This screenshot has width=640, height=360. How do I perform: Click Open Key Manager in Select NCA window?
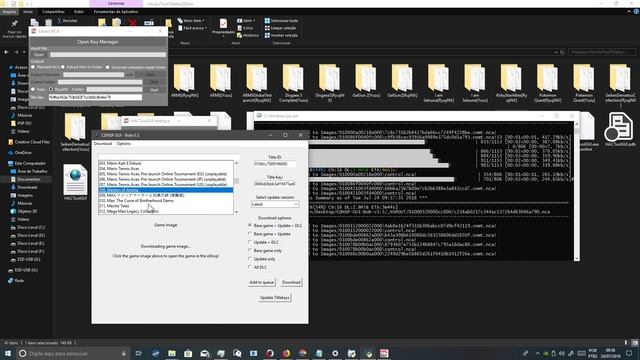coord(98,42)
